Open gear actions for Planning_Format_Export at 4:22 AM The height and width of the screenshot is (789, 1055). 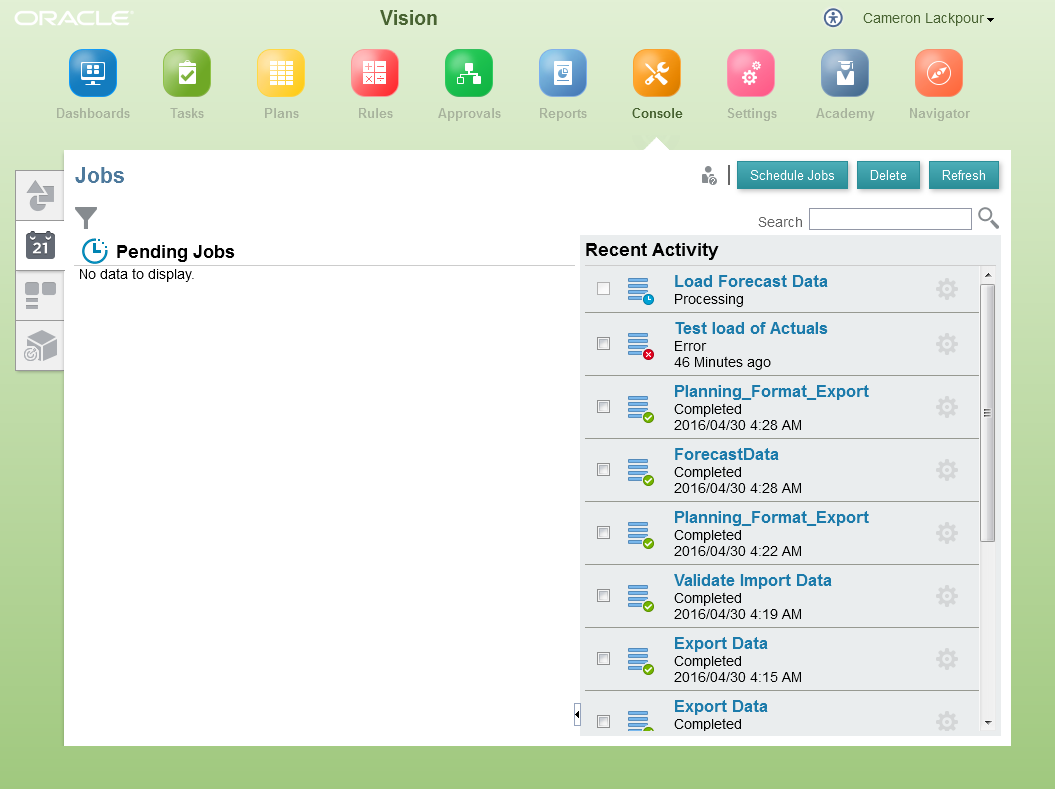tap(947, 533)
